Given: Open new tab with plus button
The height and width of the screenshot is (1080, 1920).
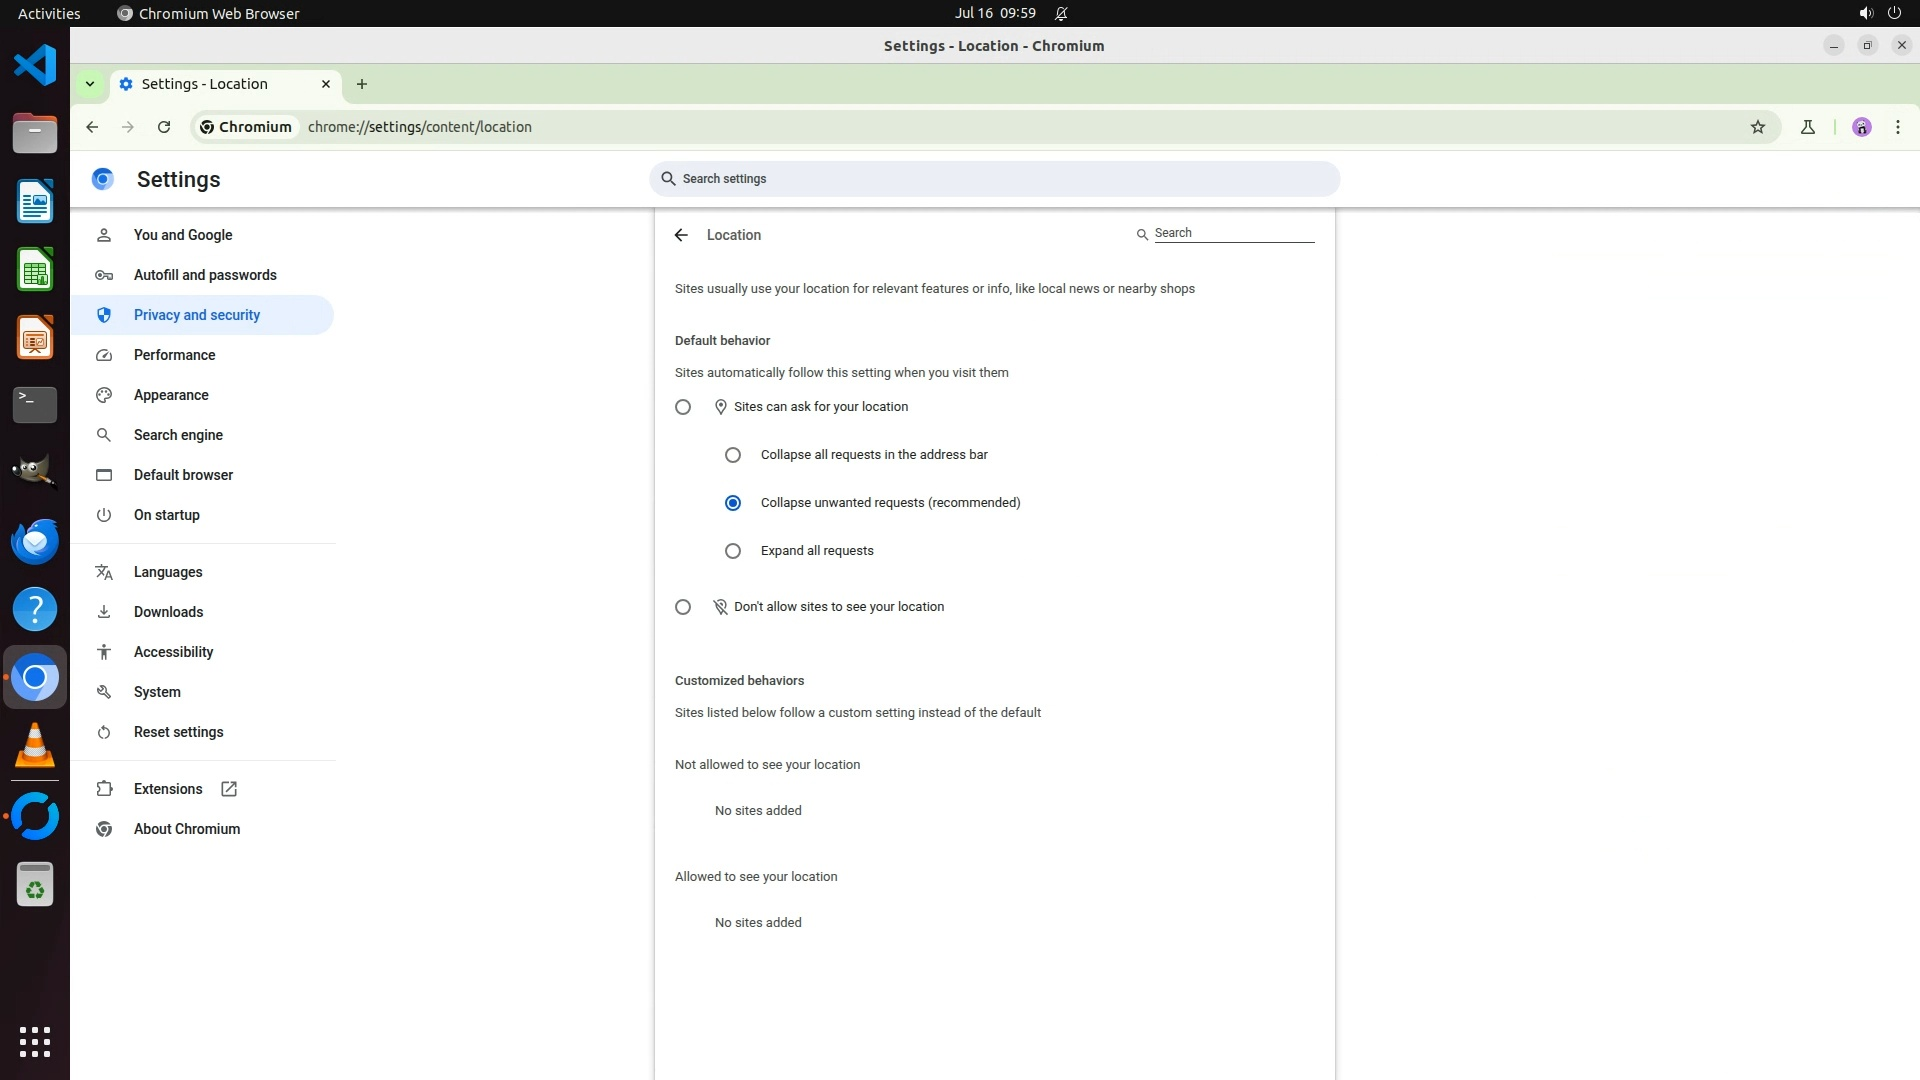Looking at the screenshot, I should [362, 84].
